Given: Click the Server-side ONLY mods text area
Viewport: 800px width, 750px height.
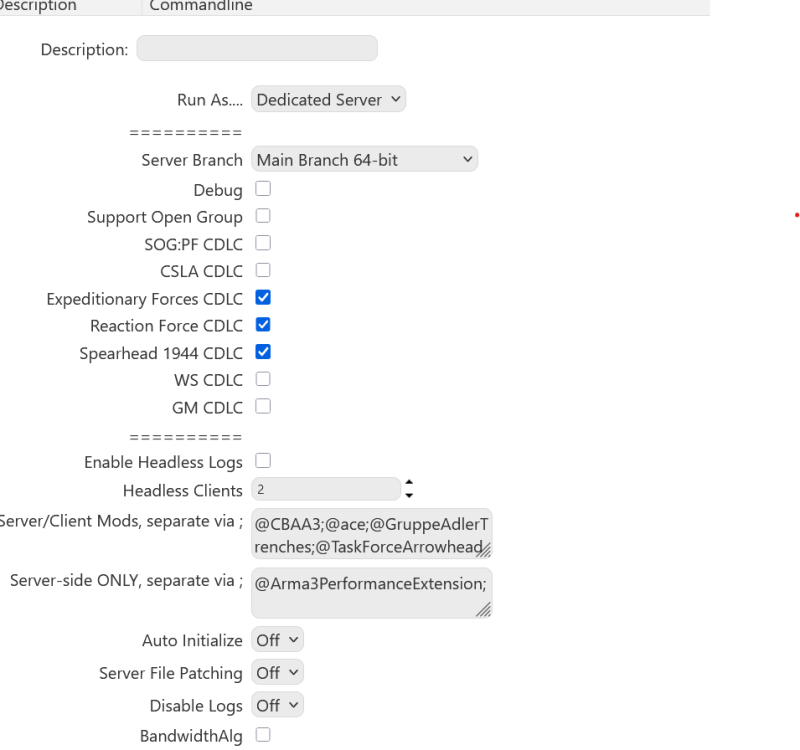Looking at the screenshot, I should coord(371,592).
